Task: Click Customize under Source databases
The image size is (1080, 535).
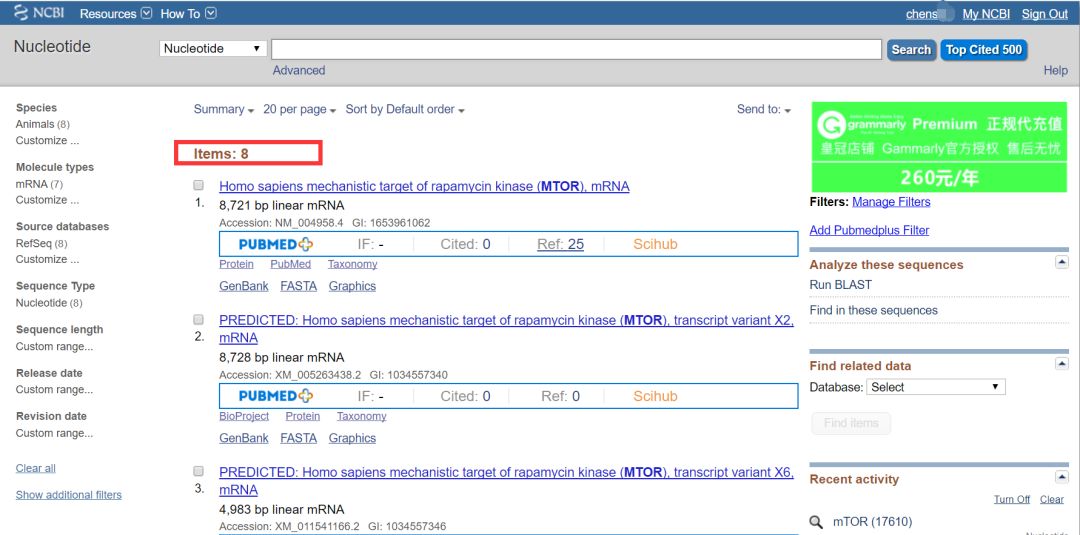Action: (47, 260)
